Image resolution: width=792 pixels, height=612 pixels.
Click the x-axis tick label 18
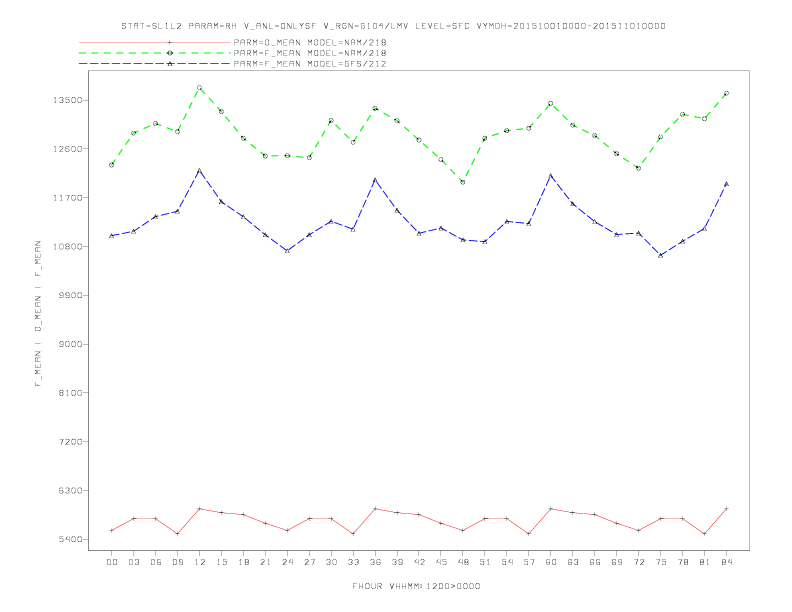(243, 562)
